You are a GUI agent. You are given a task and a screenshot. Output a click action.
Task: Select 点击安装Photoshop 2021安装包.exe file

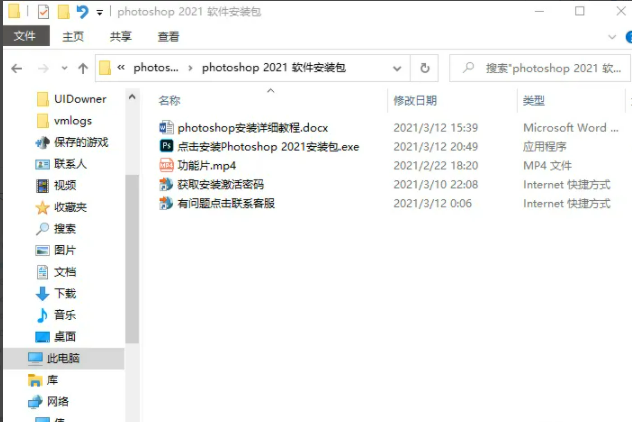pos(268,147)
